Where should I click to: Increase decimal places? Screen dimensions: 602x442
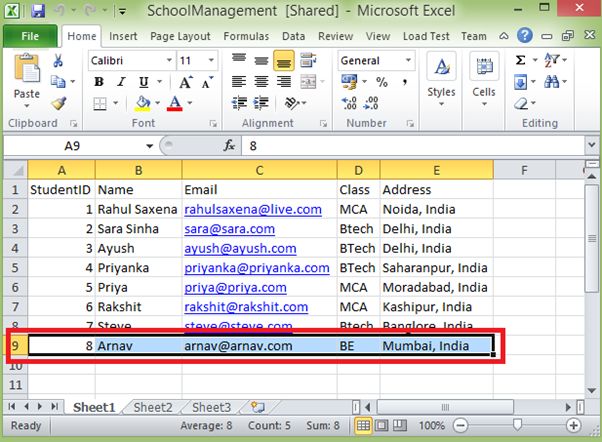click(349, 103)
